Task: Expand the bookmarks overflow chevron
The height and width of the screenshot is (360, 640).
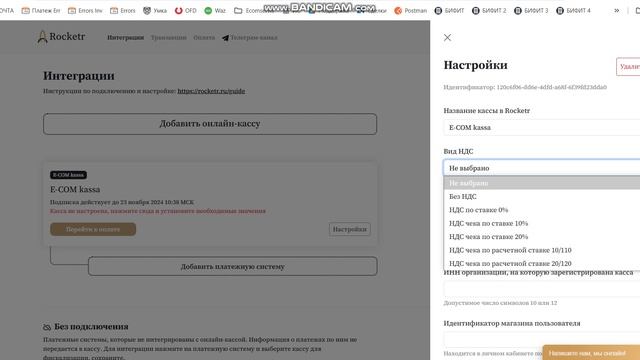Action: (616, 11)
